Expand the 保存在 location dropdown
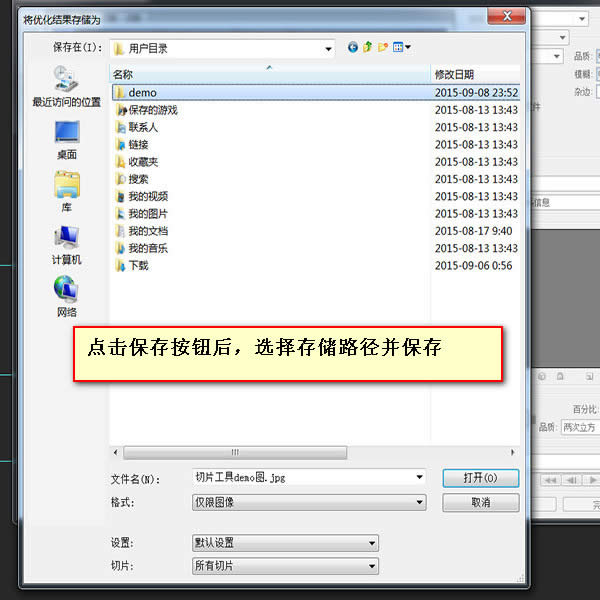Viewport: 600px width, 600px height. 328,48
